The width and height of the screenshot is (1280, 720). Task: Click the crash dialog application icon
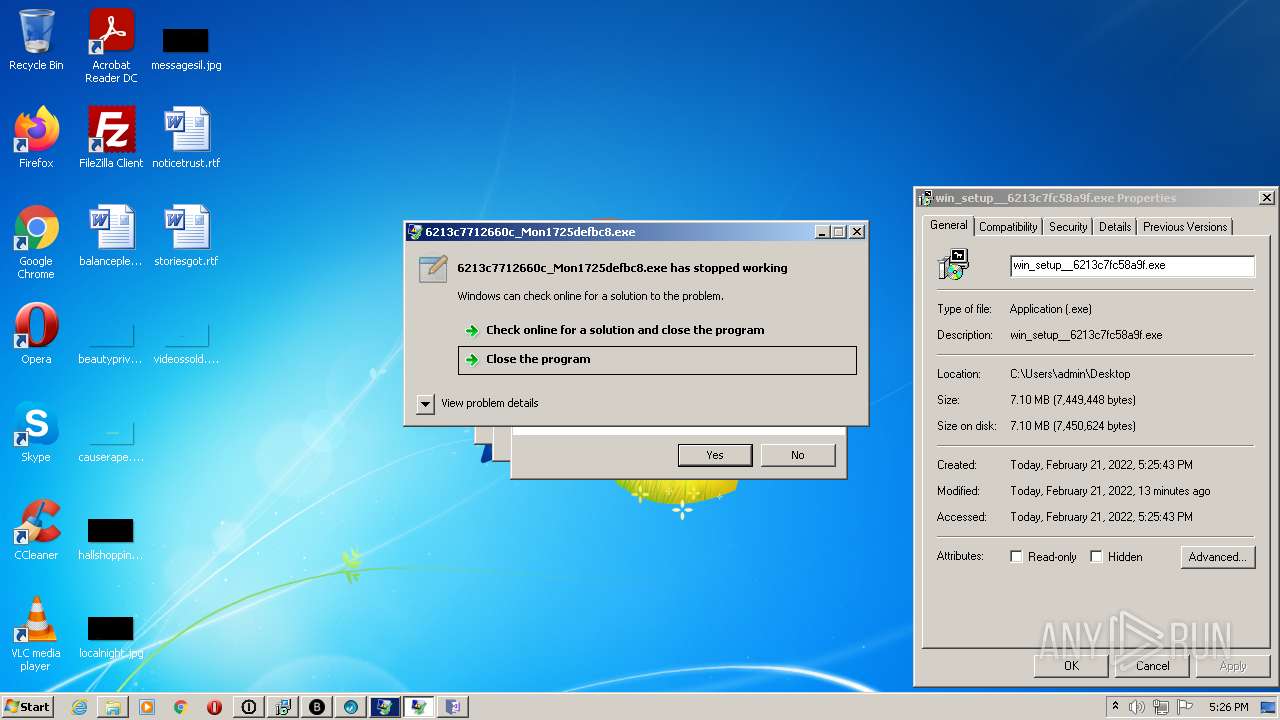433,269
